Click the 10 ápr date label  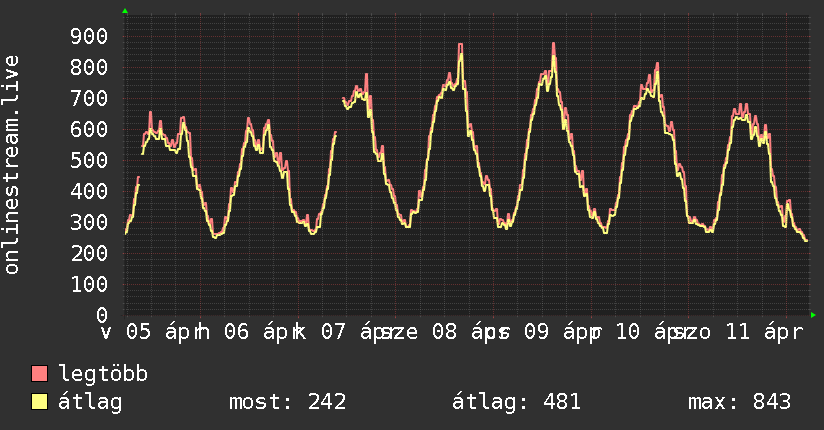tap(645, 332)
